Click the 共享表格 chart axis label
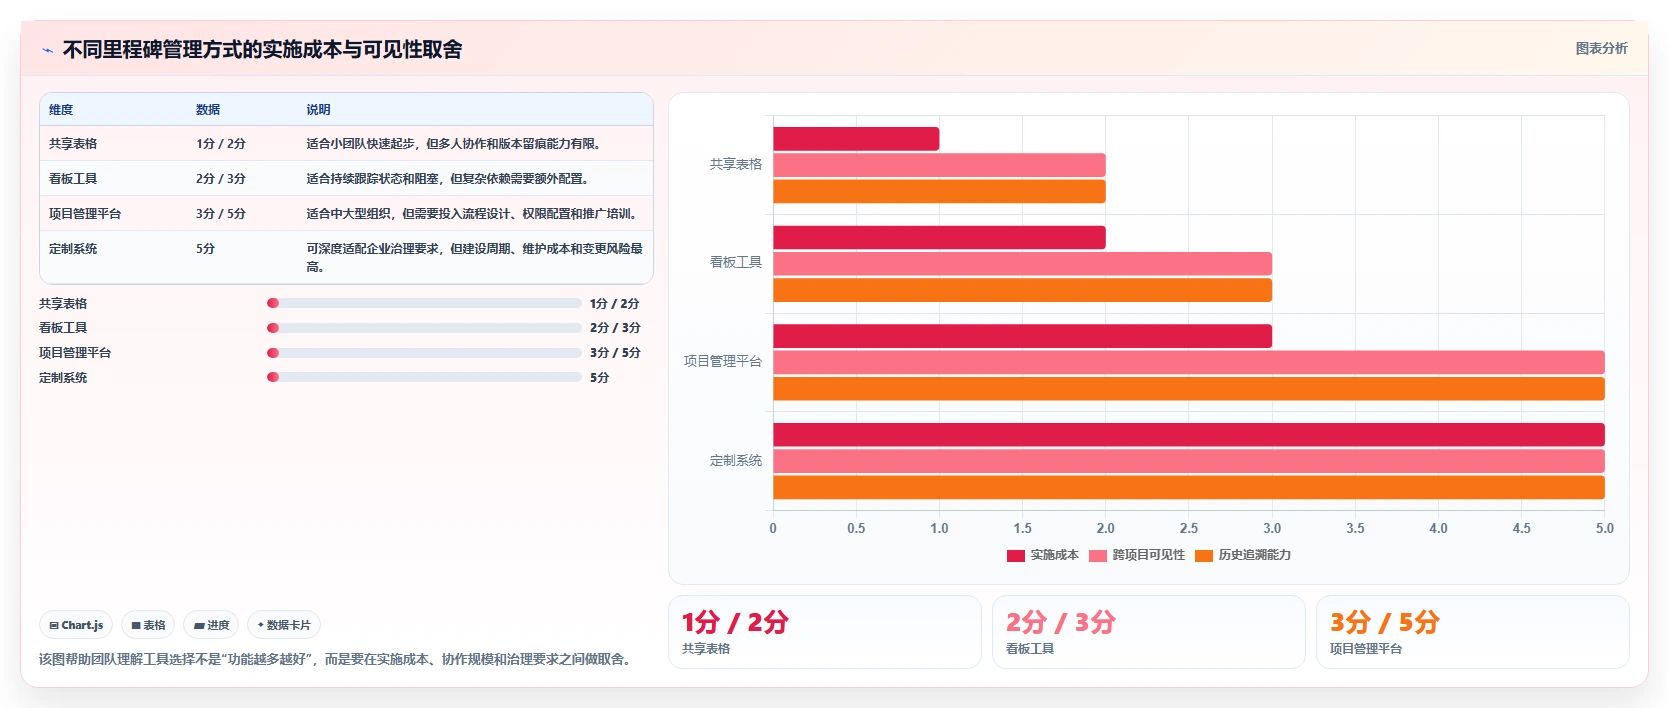Image resolution: width=1669 pixels, height=708 pixels. click(736, 164)
